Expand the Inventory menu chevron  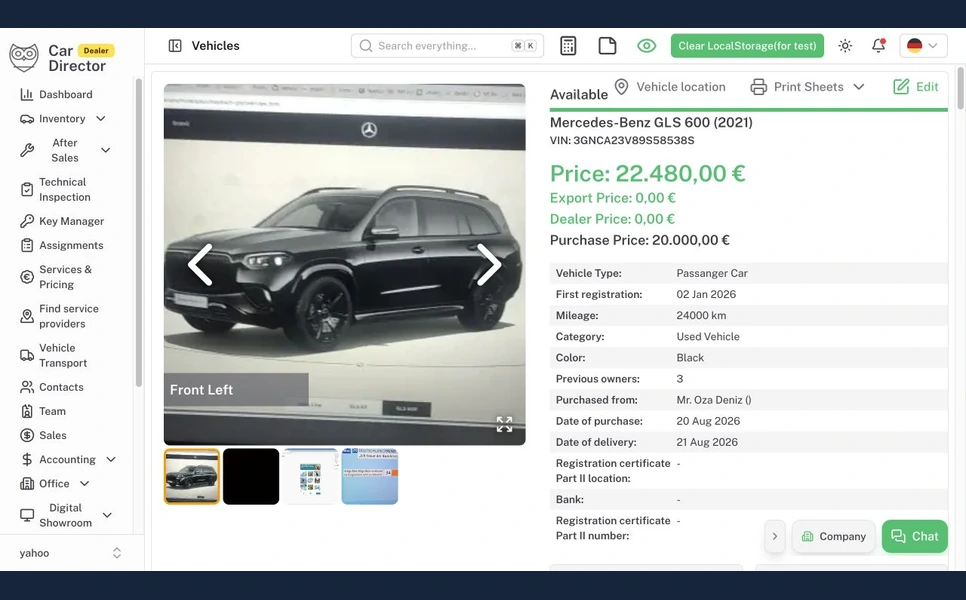pos(101,118)
